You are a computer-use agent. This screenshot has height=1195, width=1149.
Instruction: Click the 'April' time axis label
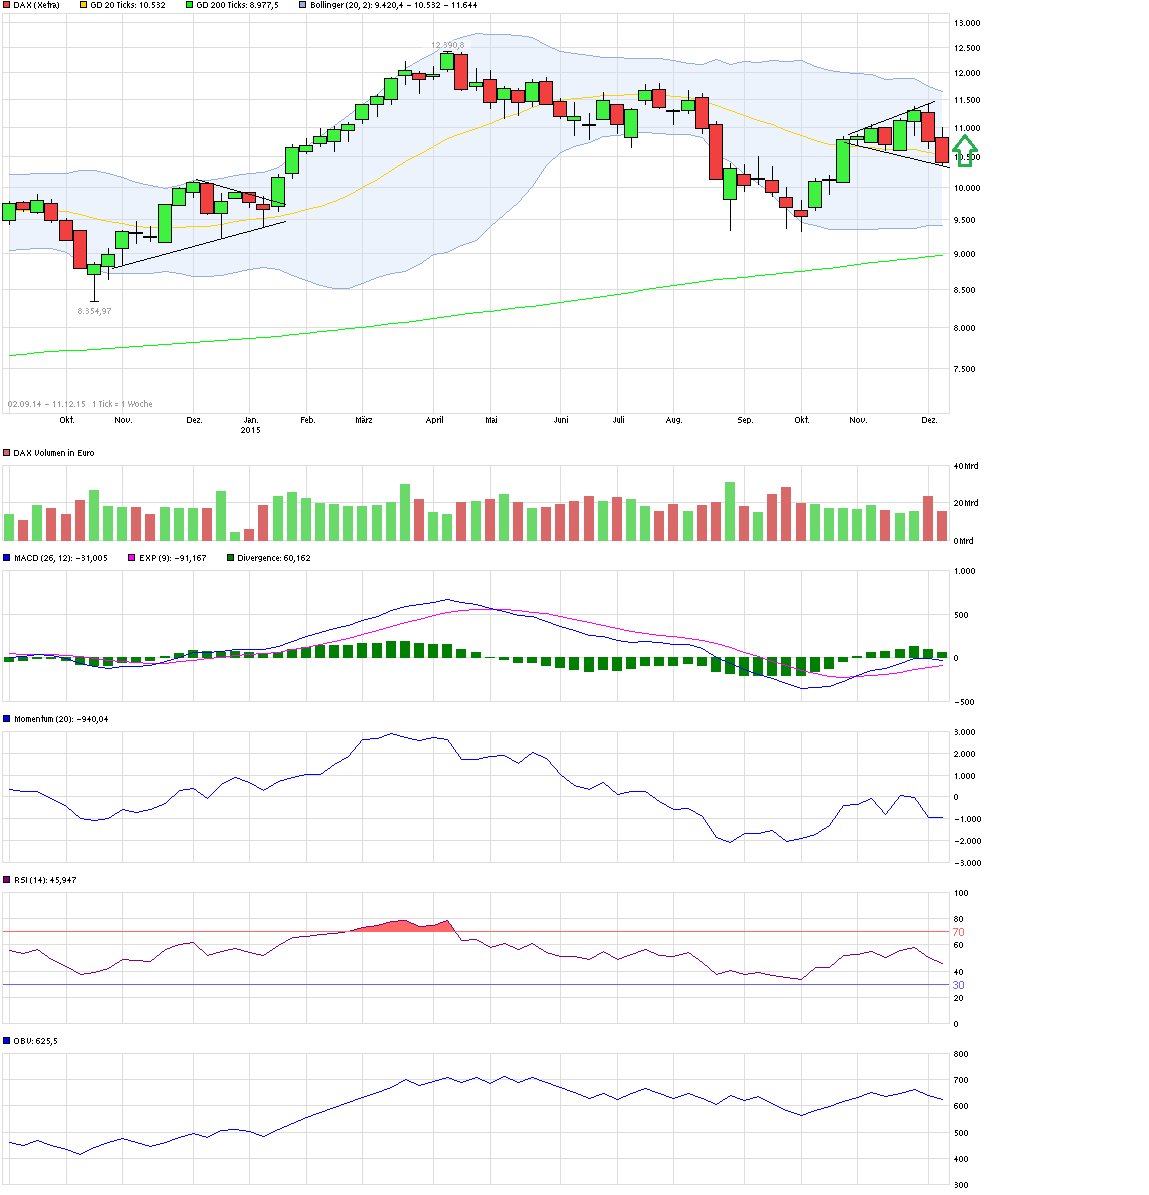pos(434,420)
